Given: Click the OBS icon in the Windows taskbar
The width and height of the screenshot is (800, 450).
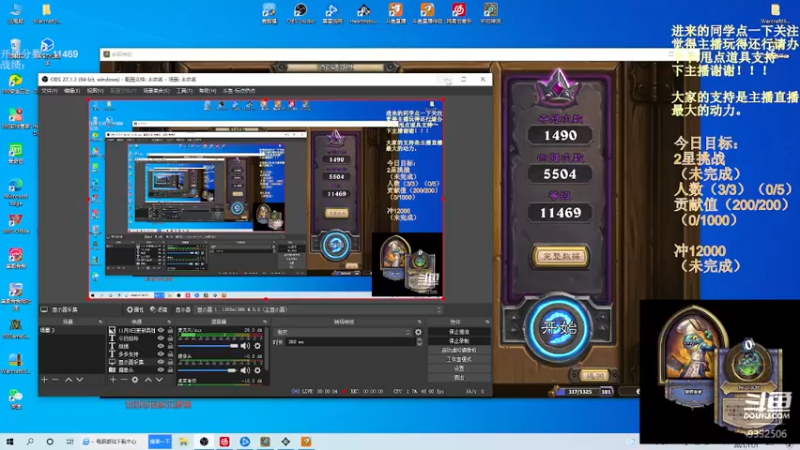Looking at the screenshot, I should [x=204, y=441].
